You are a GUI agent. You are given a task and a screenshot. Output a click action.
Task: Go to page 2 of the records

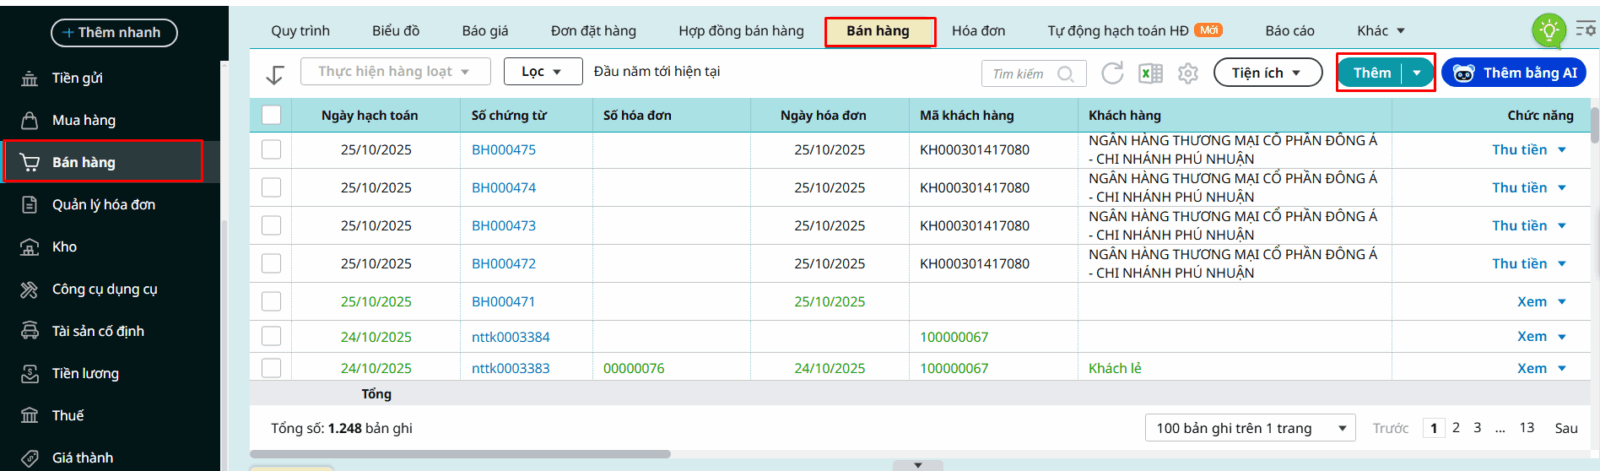point(1456,428)
